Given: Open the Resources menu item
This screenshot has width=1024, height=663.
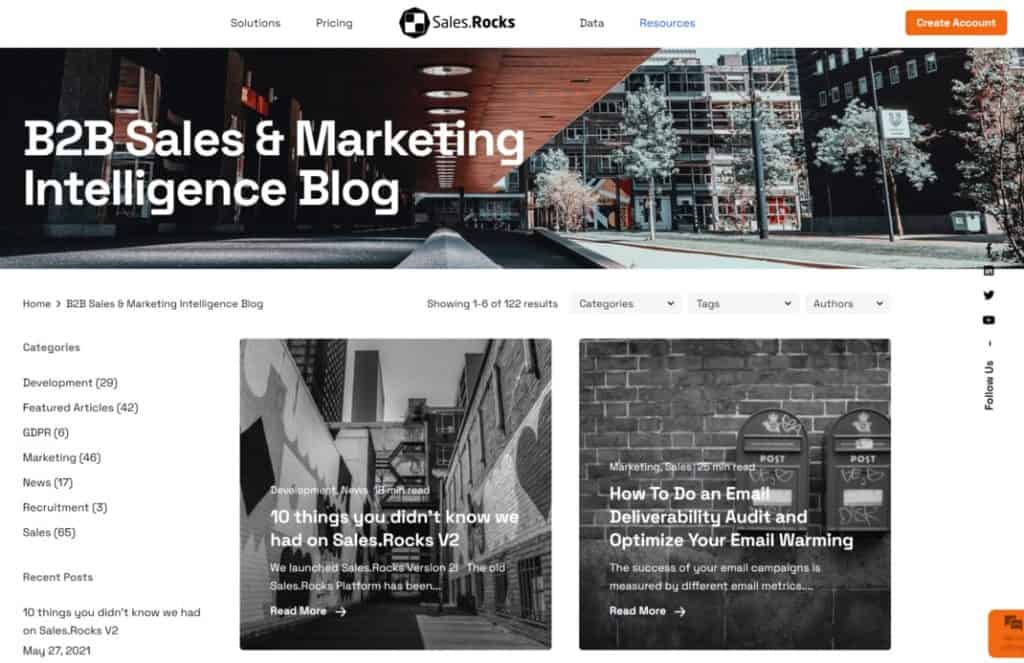Looking at the screenshot, I should (x=667, y=23).
